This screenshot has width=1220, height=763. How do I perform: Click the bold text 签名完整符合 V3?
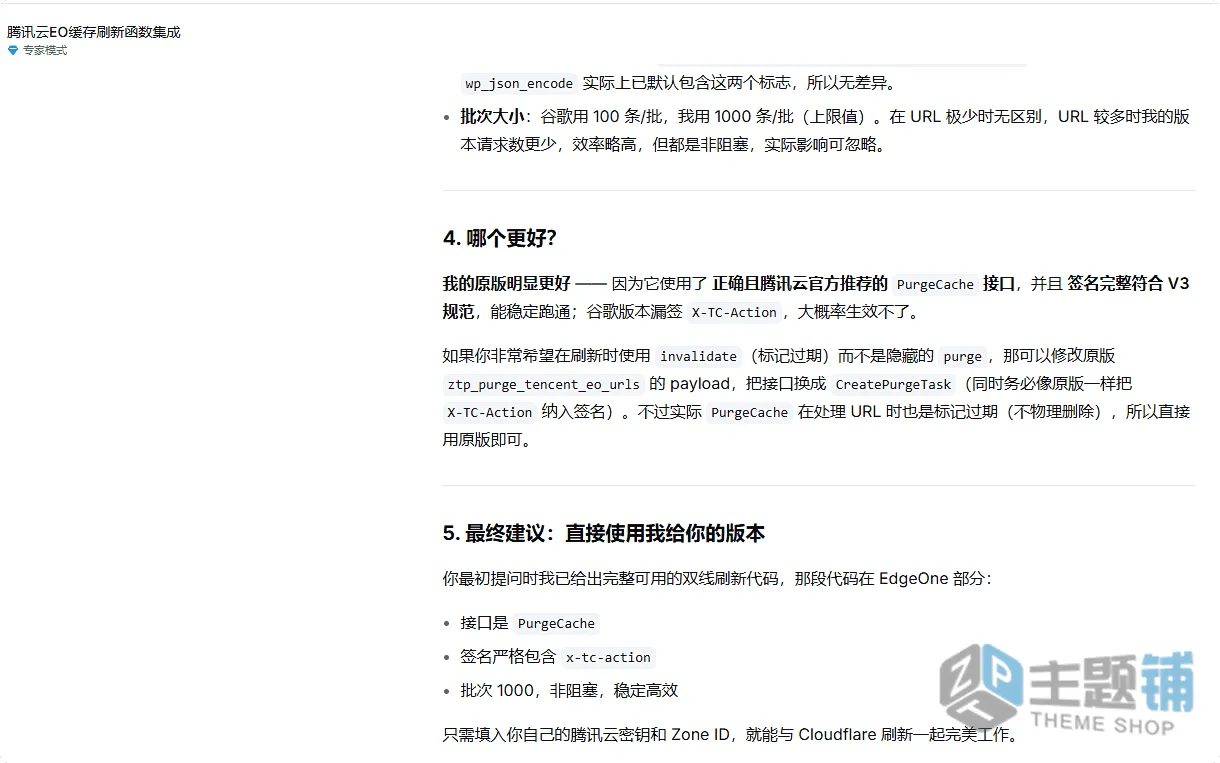pos(1128,284)
